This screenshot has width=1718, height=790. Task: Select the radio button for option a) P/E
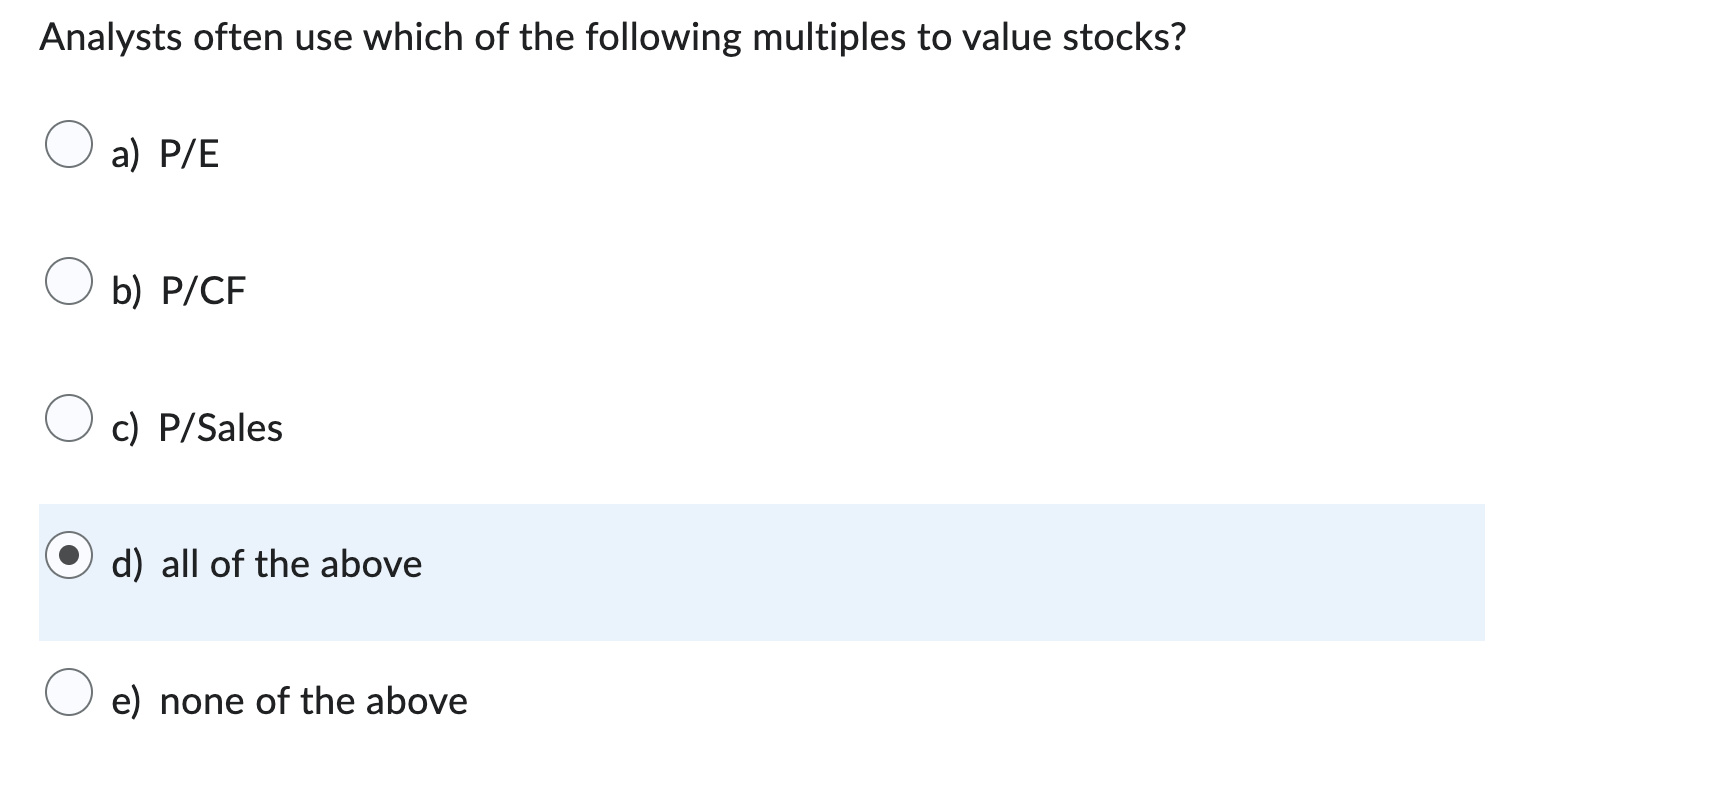pyautogui.click(x=70, y=145)
